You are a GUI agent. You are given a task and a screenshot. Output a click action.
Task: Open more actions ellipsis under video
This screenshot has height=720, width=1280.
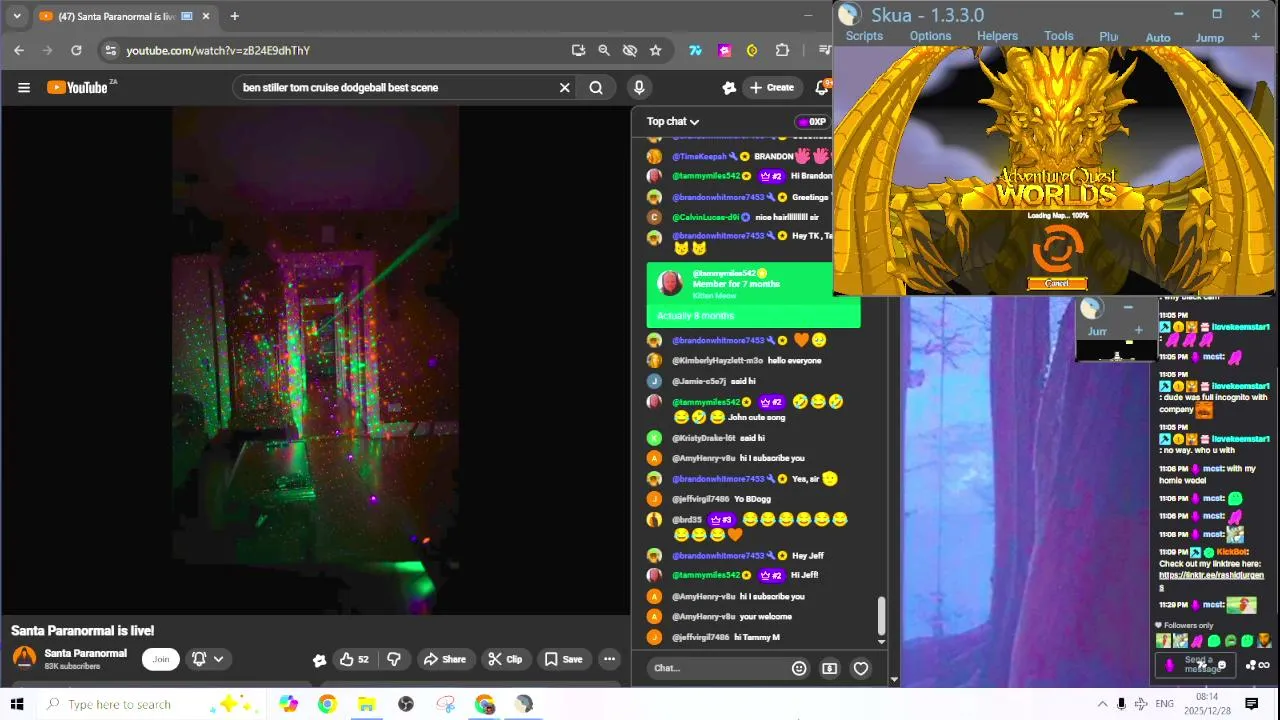[x=609, y=659]
